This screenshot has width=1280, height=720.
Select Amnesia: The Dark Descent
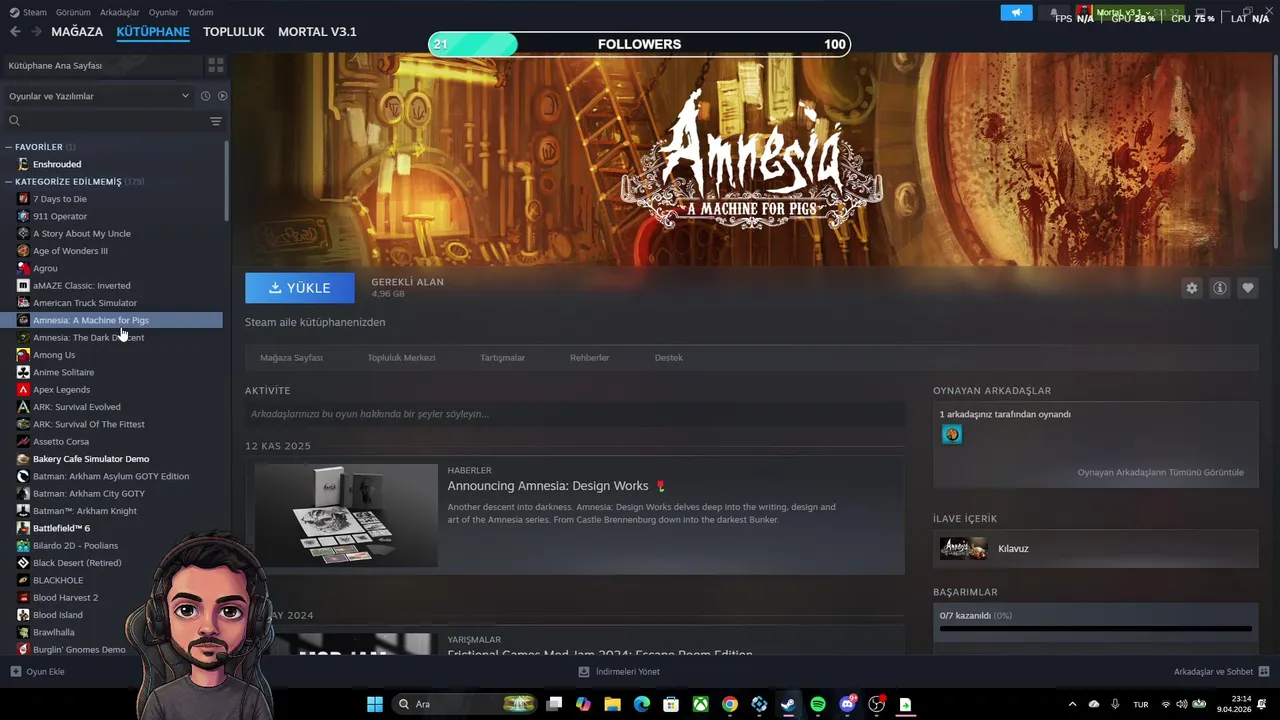[x=88, y=338]
